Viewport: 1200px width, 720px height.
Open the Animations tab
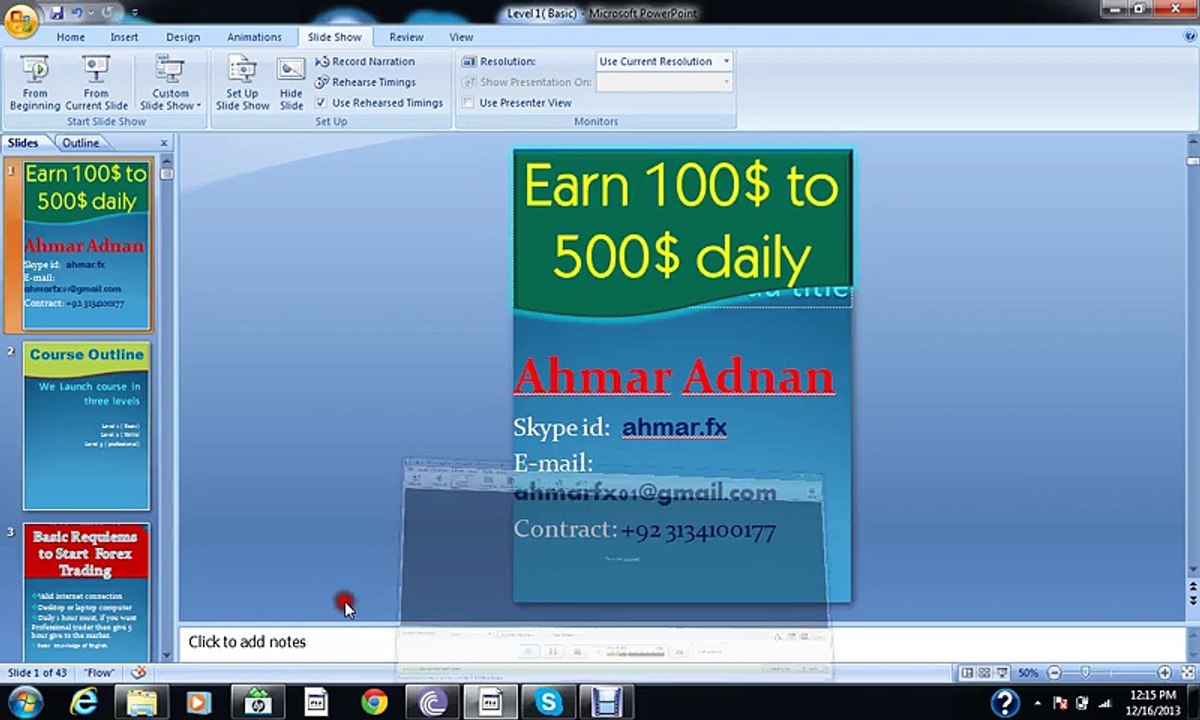click(x=254, y=37)
